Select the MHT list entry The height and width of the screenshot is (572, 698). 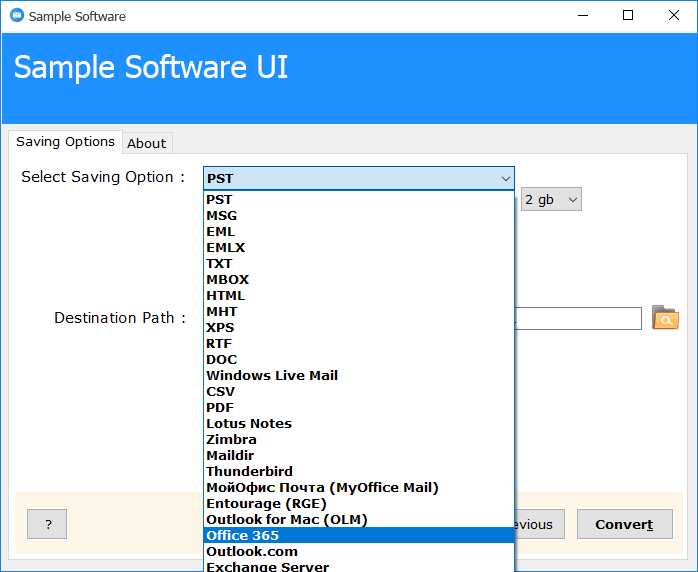point(359,312)
